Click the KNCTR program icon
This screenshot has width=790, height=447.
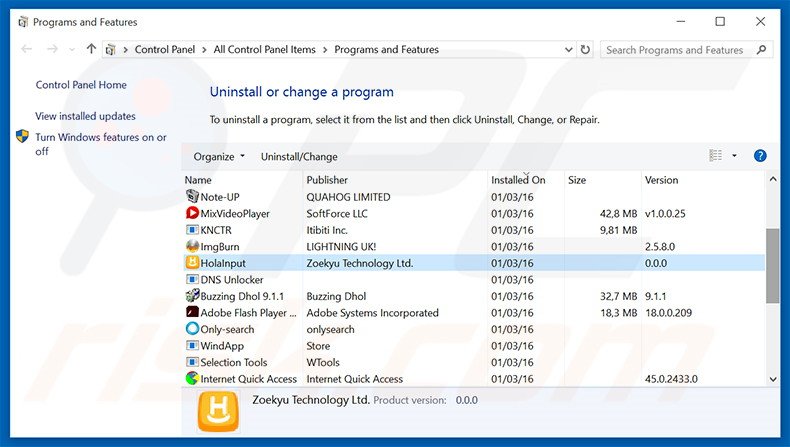192,230
